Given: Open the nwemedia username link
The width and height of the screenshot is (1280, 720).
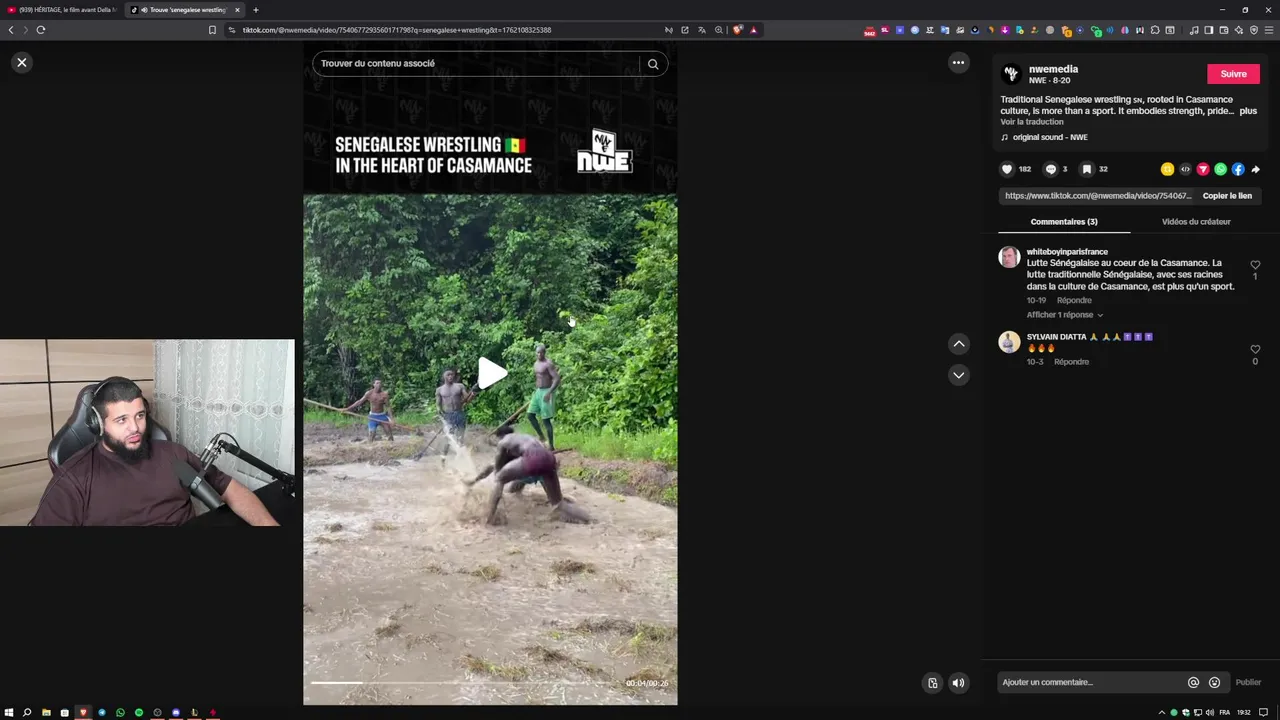Looking at the screenshot, I should point(1053,69).
